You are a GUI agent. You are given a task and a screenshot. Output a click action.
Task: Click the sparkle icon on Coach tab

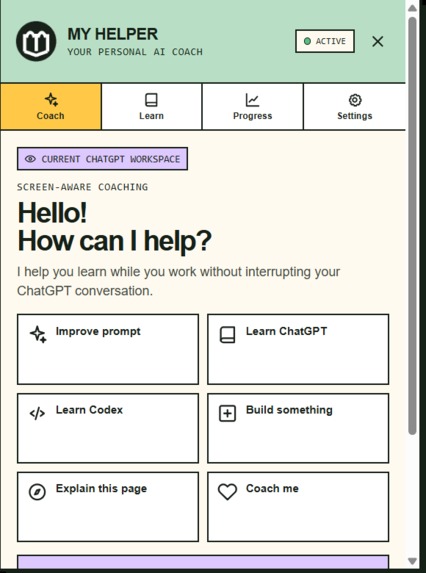(x=51, y=99)
